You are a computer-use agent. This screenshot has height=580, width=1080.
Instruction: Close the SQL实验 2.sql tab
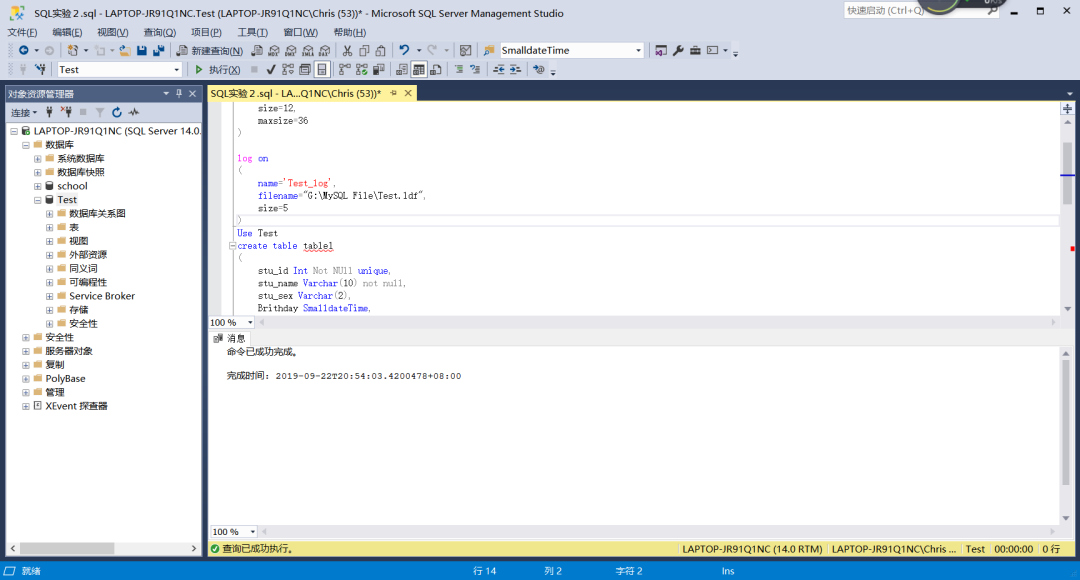(x=408, y=93)
